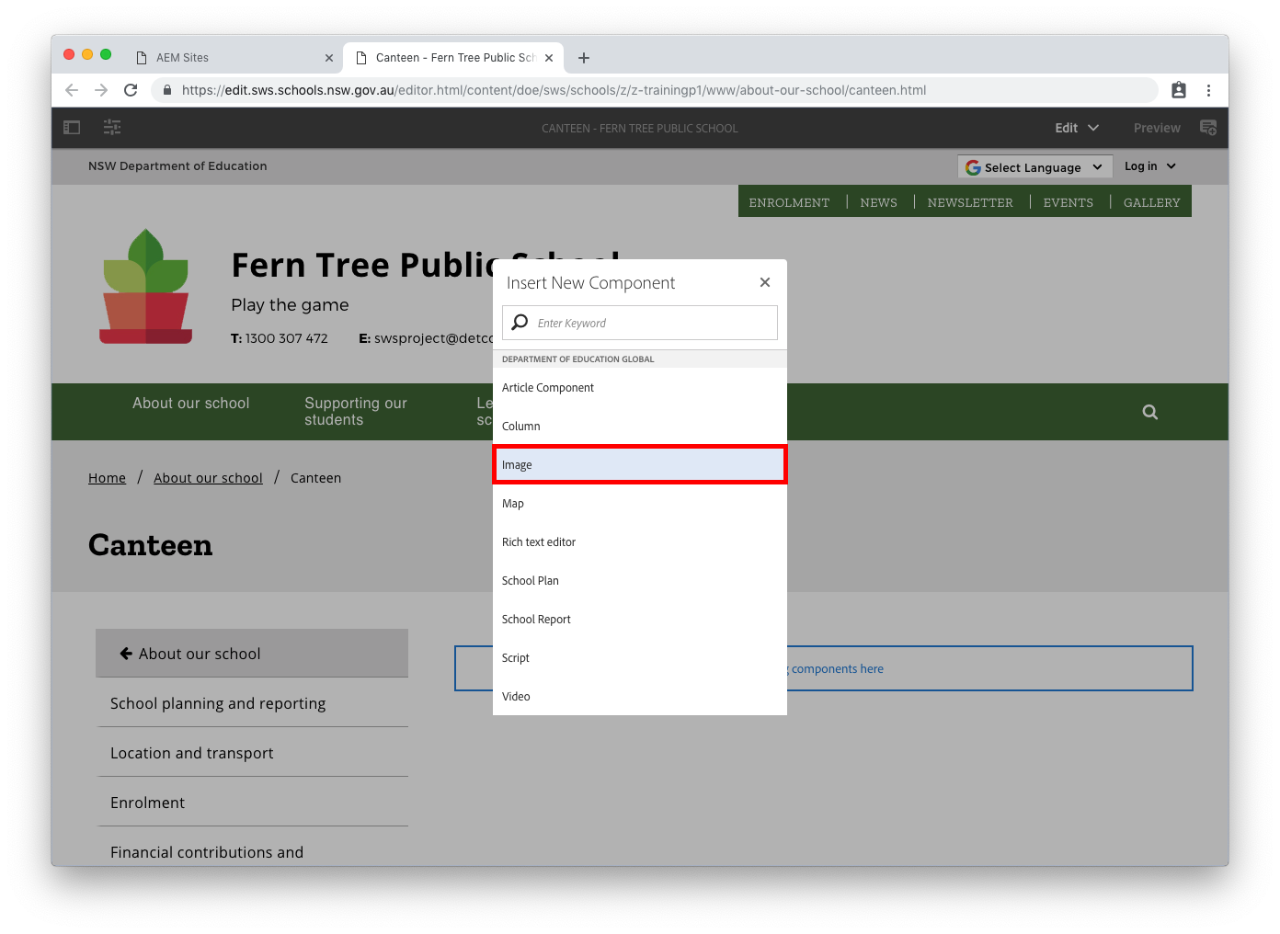Select School Plan component
Screen dimensions: 1280x934
[x=640, y=580]
